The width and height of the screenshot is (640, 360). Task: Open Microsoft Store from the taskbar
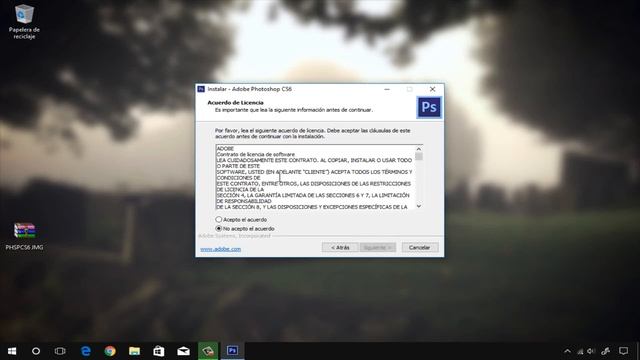[x=159, y=351]
